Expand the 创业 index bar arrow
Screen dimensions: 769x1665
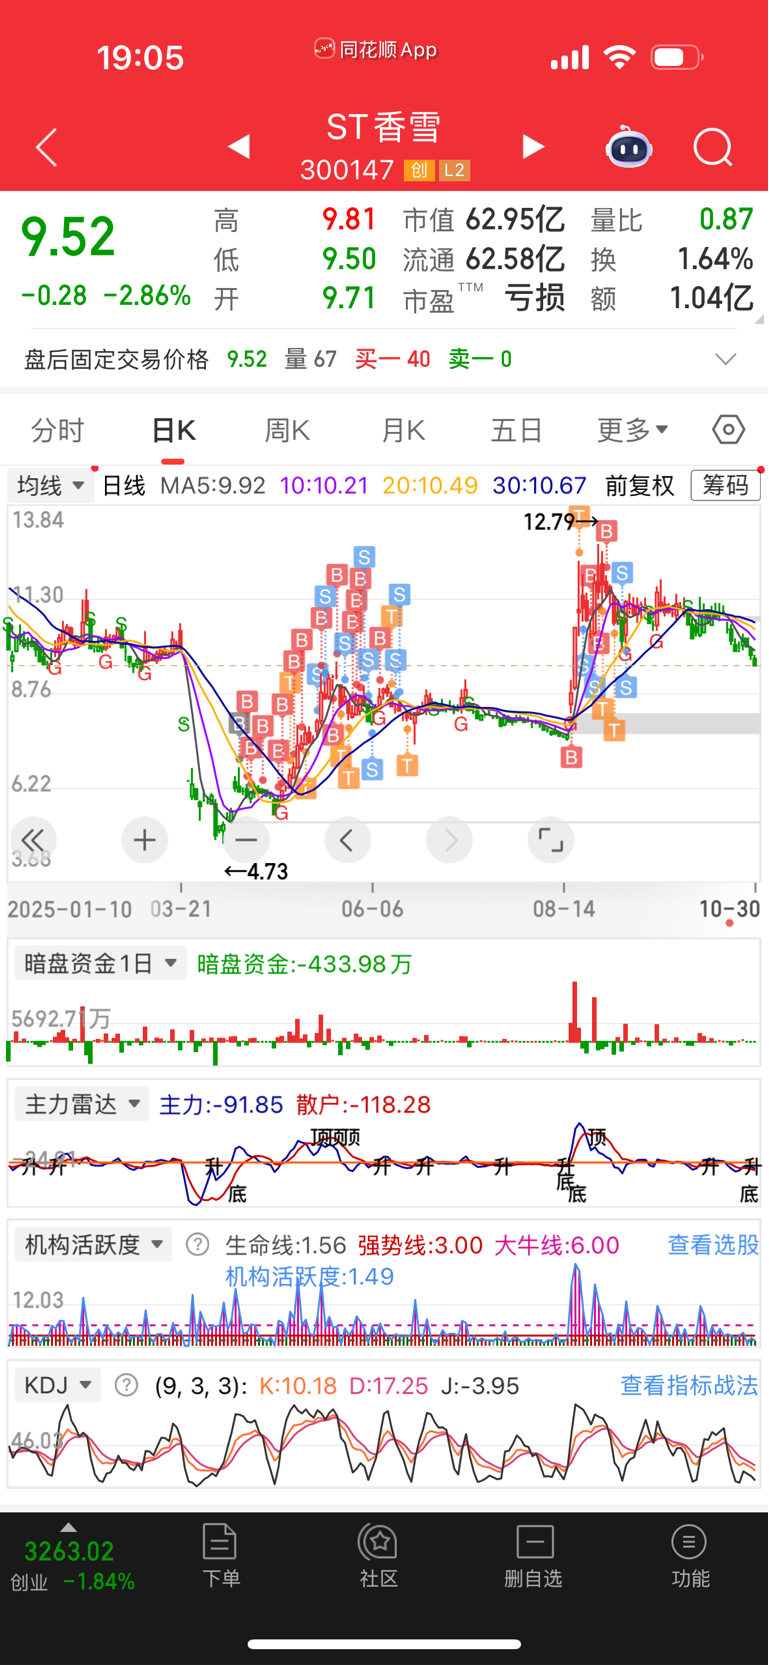coord(68,1527)
